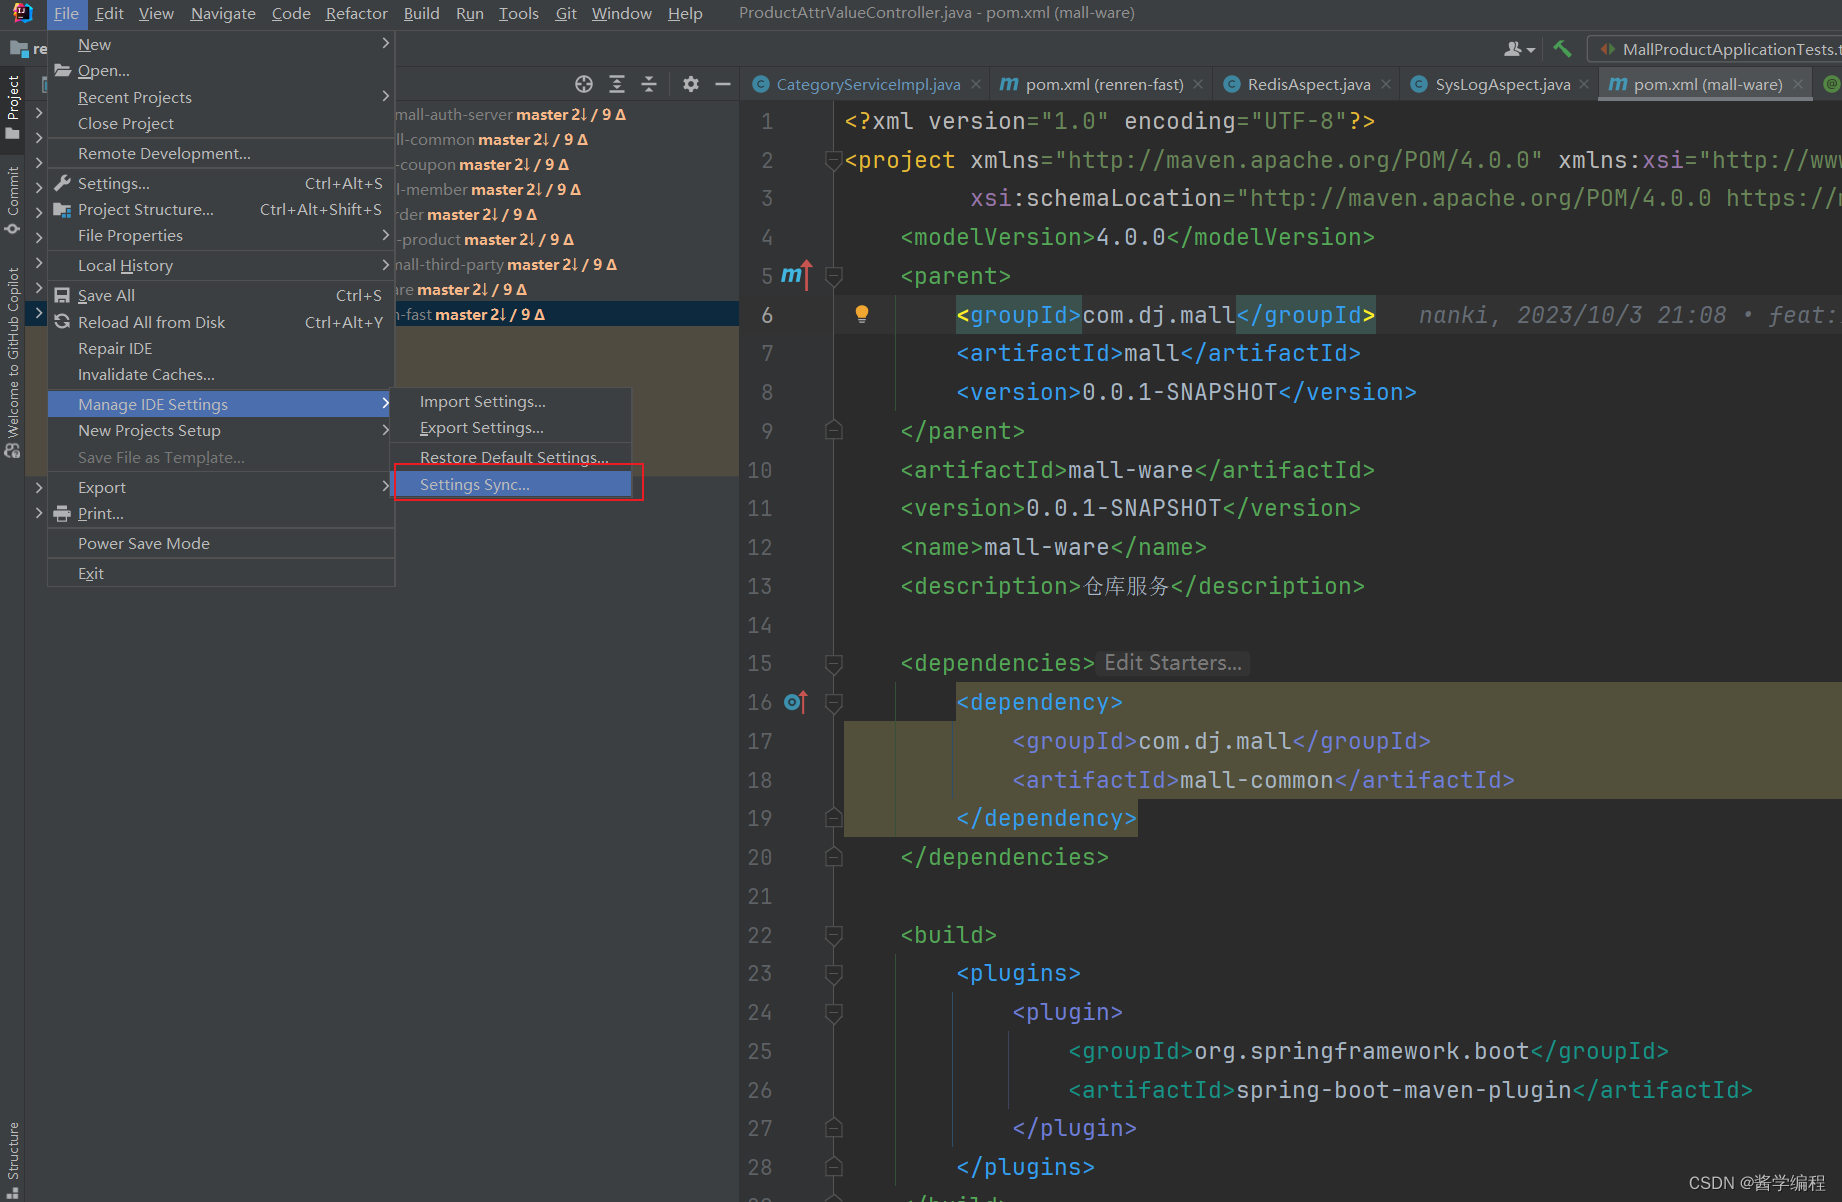This screenshot has height=1202, width=1842.
Task: Click the navigation gutter arrow at line 16
Action: point(795,701)
